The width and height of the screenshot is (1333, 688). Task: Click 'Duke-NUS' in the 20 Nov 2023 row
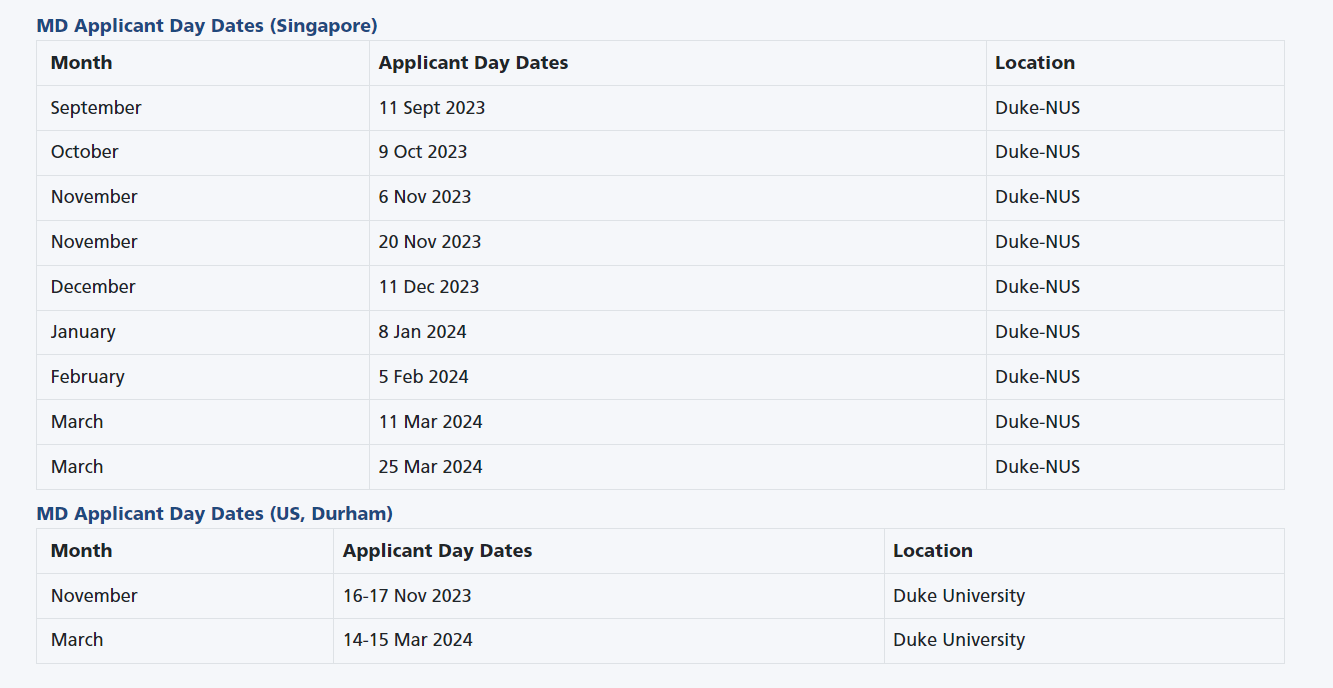1038,242
